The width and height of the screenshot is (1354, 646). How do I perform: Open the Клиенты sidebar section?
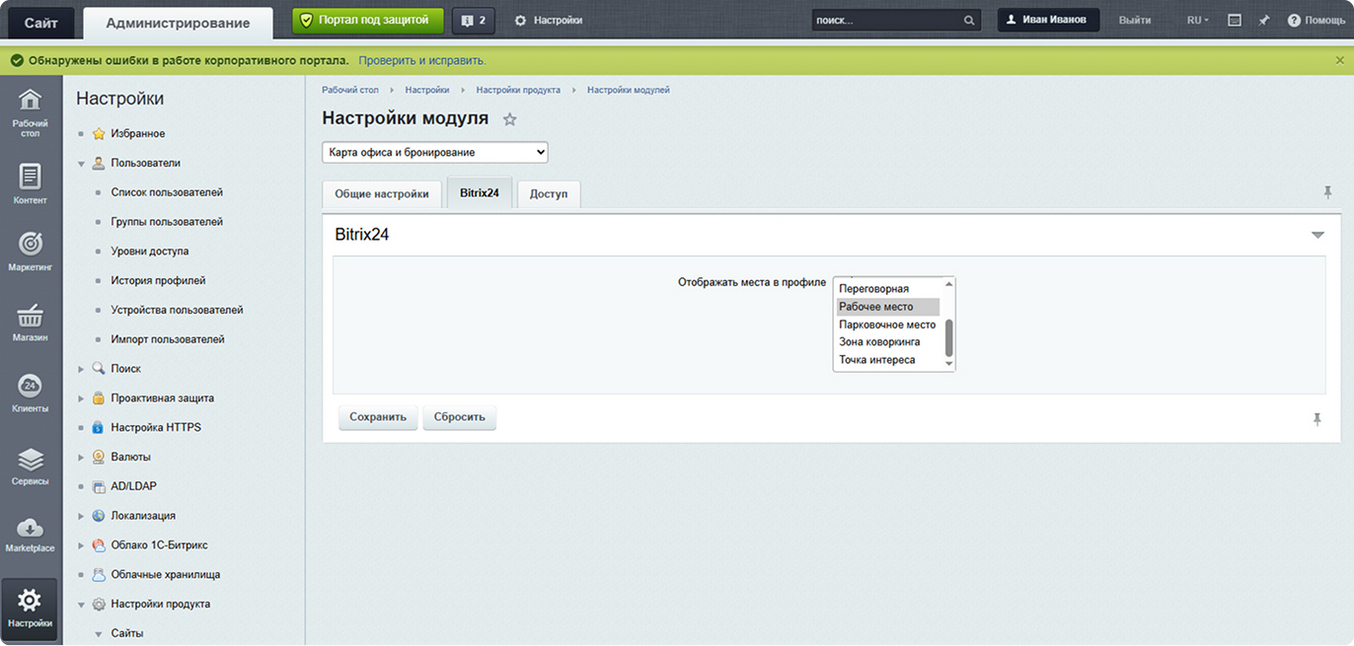[x=30, y=393]
